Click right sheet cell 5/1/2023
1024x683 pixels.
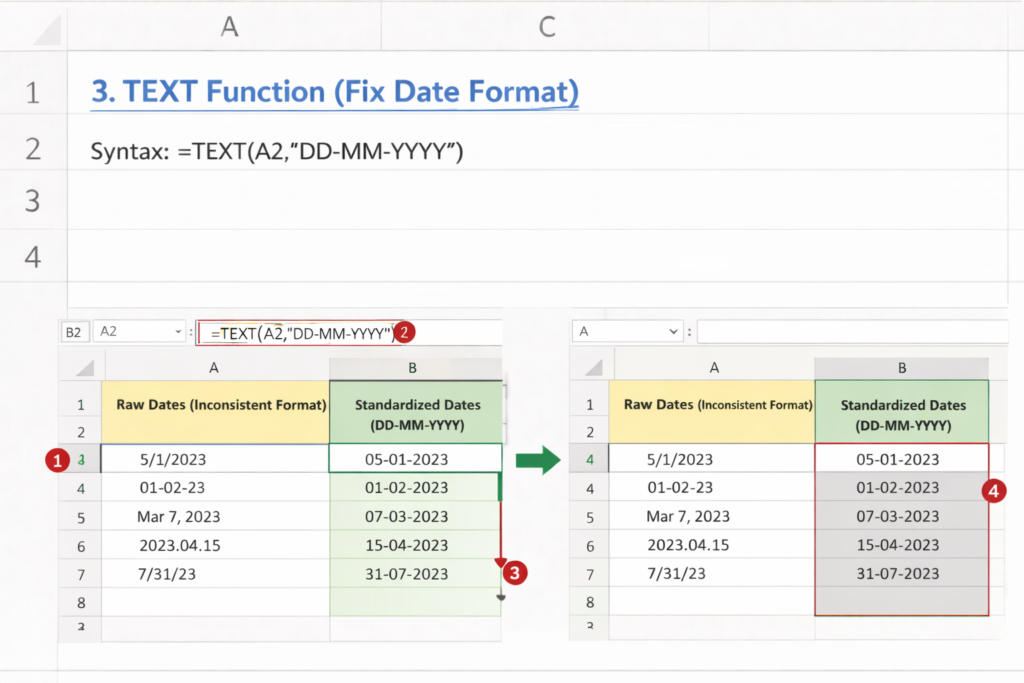click(712, 458)
